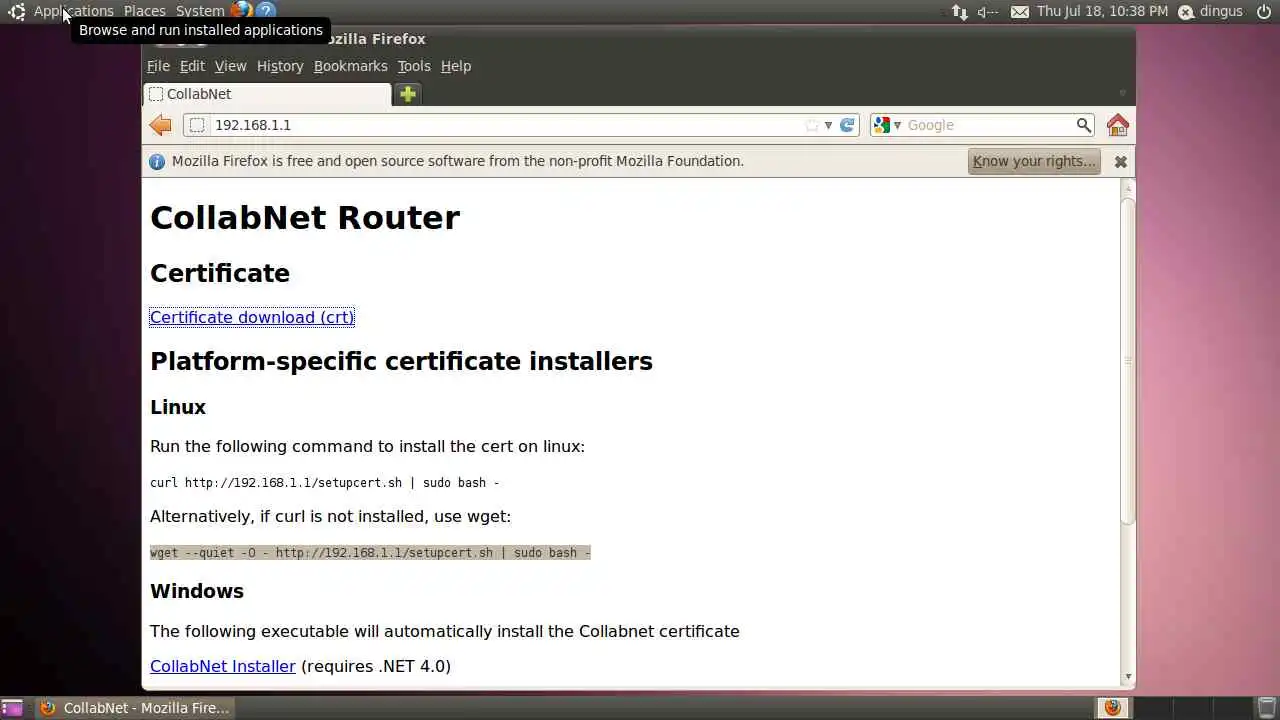
Task: Click the dingus user name
Action: pos(1221,11)
